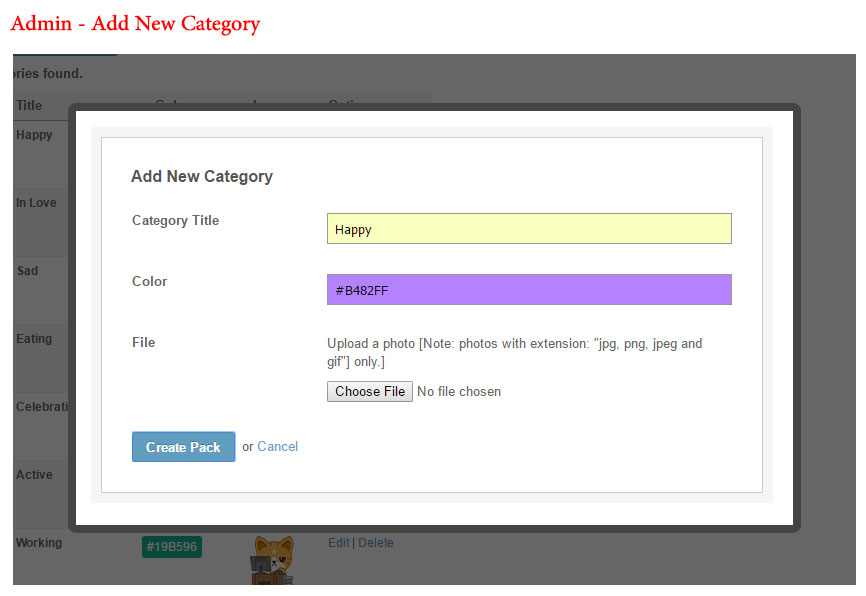Click the "Color" form label

tap(149, 282)
